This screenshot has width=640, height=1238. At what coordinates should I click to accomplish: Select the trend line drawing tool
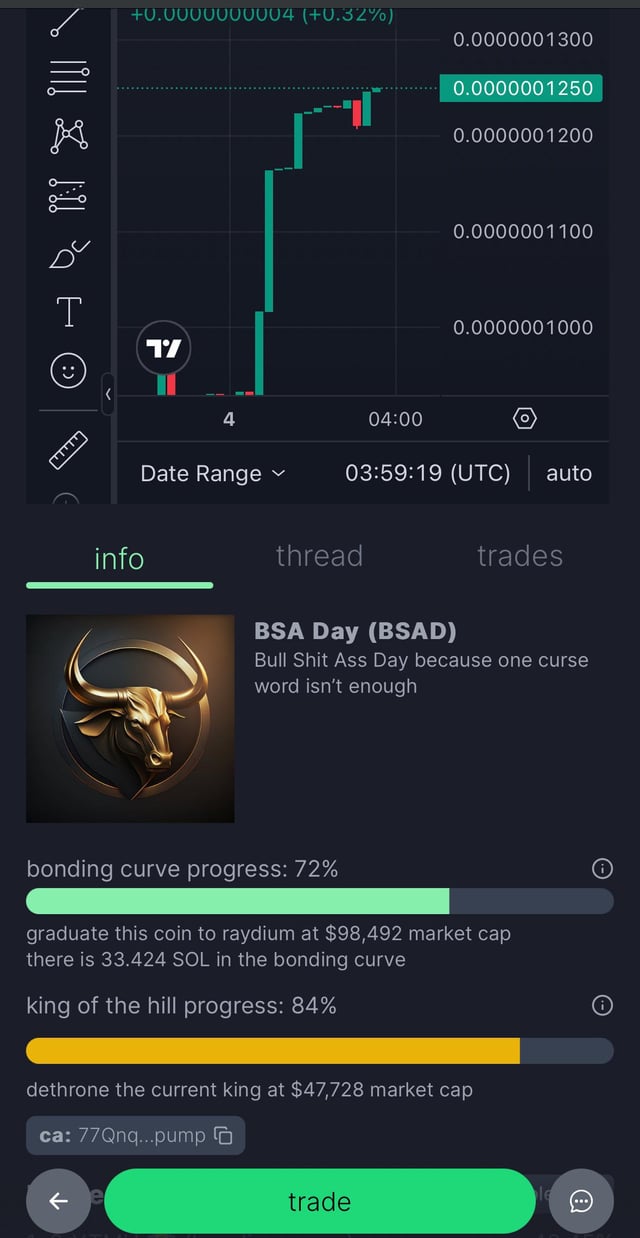click(x=68, y=20)
